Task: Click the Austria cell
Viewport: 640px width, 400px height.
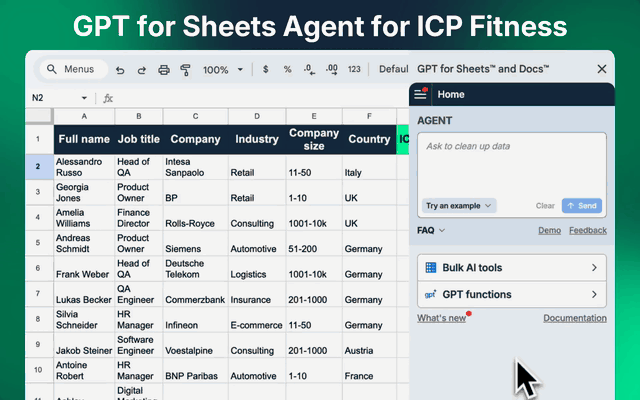Action: tap(369, 345)
